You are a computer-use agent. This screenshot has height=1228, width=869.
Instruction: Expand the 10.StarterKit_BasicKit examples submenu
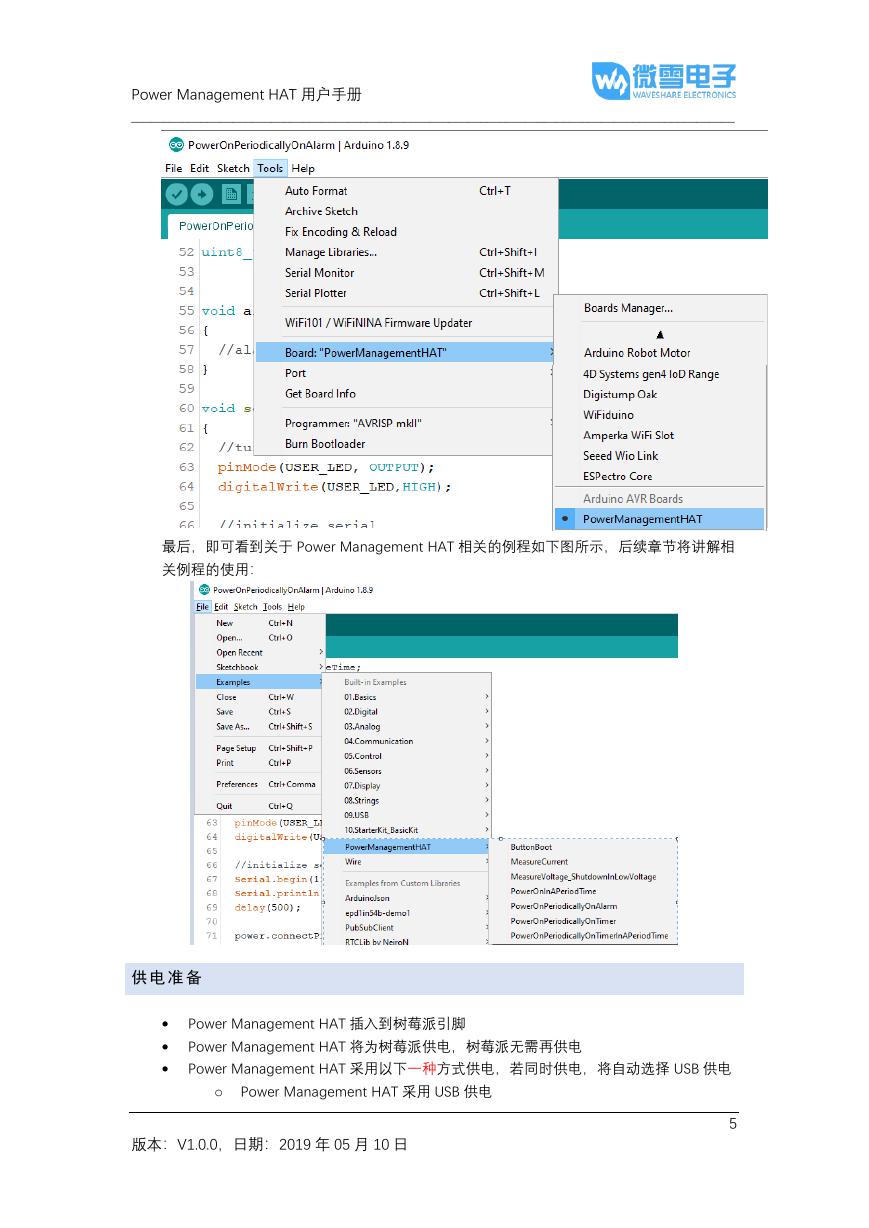(407, 830)
